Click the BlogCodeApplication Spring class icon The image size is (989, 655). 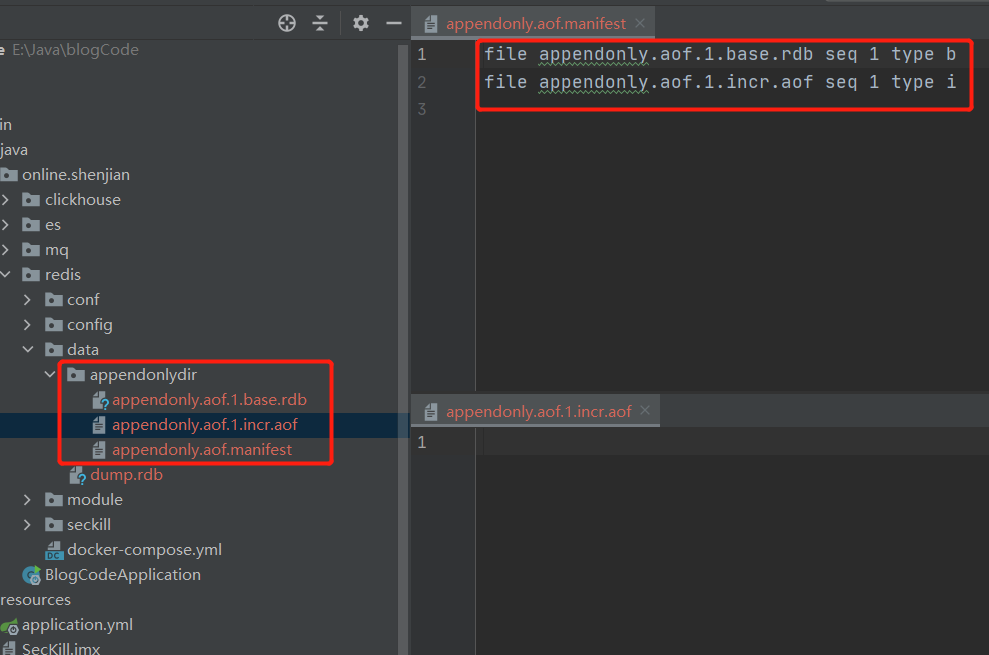32,575
